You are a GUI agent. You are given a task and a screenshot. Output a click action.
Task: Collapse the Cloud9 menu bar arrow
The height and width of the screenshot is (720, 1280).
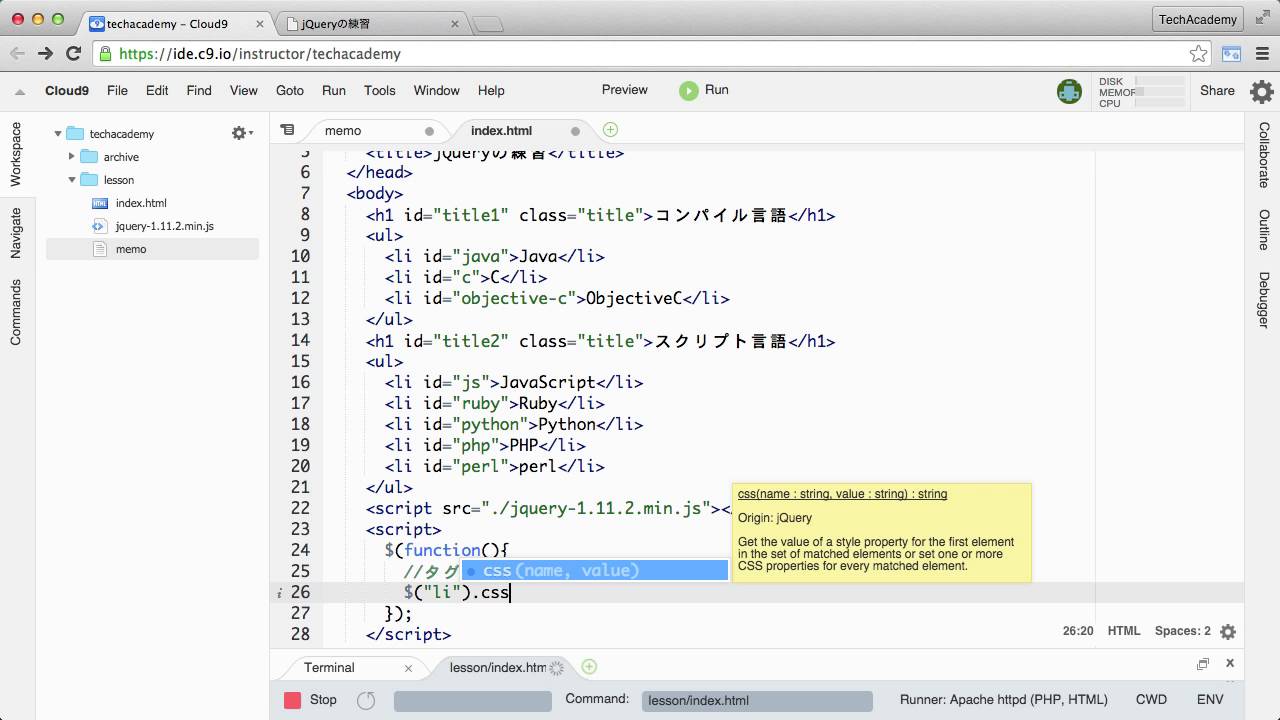[x=19, y=91]
